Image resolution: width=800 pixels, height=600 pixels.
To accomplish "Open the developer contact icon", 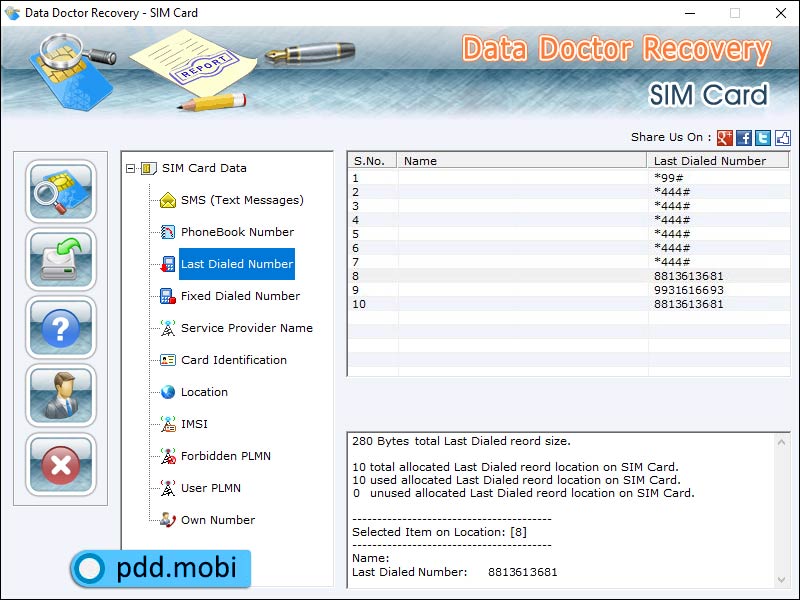I will point(60,396).
